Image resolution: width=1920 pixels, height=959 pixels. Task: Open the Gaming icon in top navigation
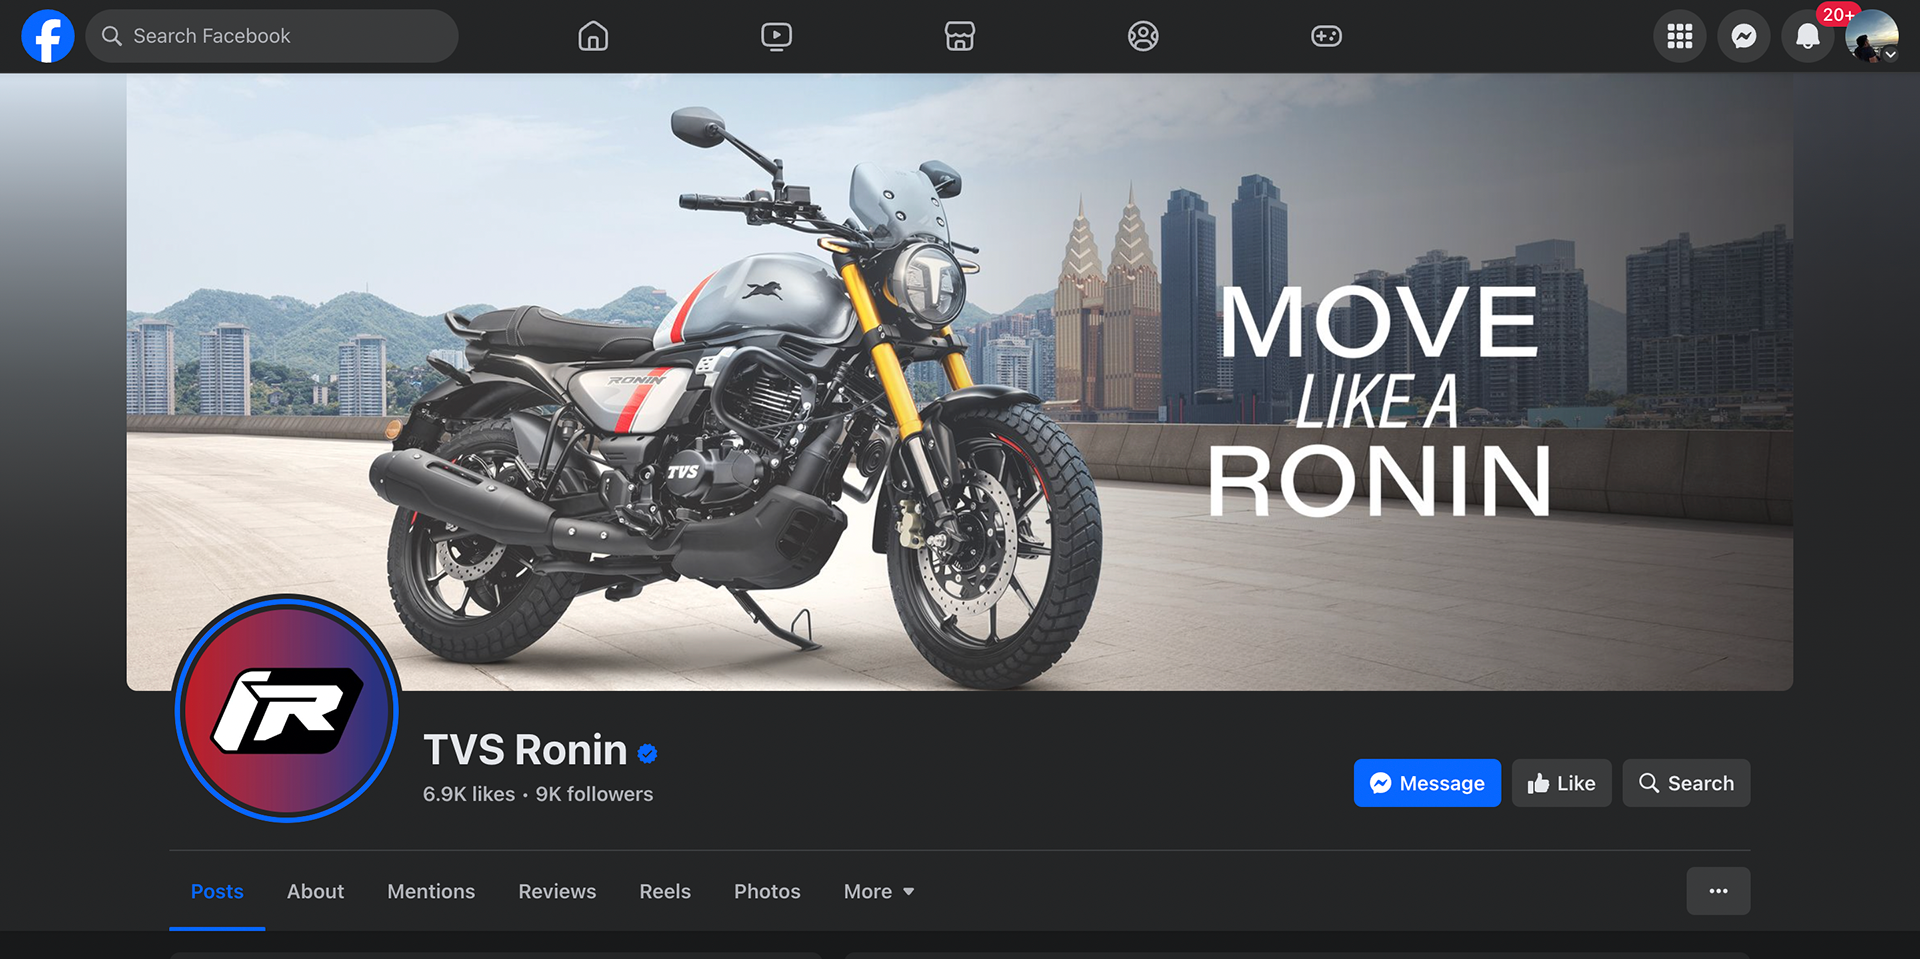tap(1326, 36)
